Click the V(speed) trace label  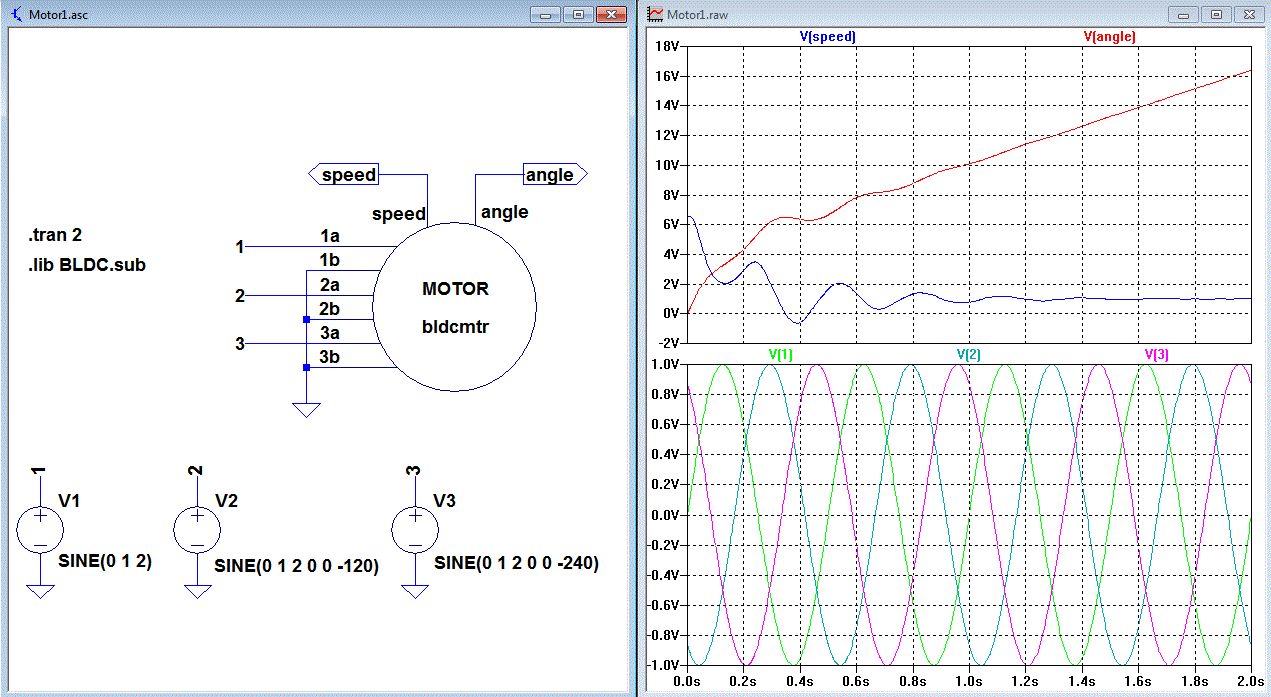pos(828,36)
